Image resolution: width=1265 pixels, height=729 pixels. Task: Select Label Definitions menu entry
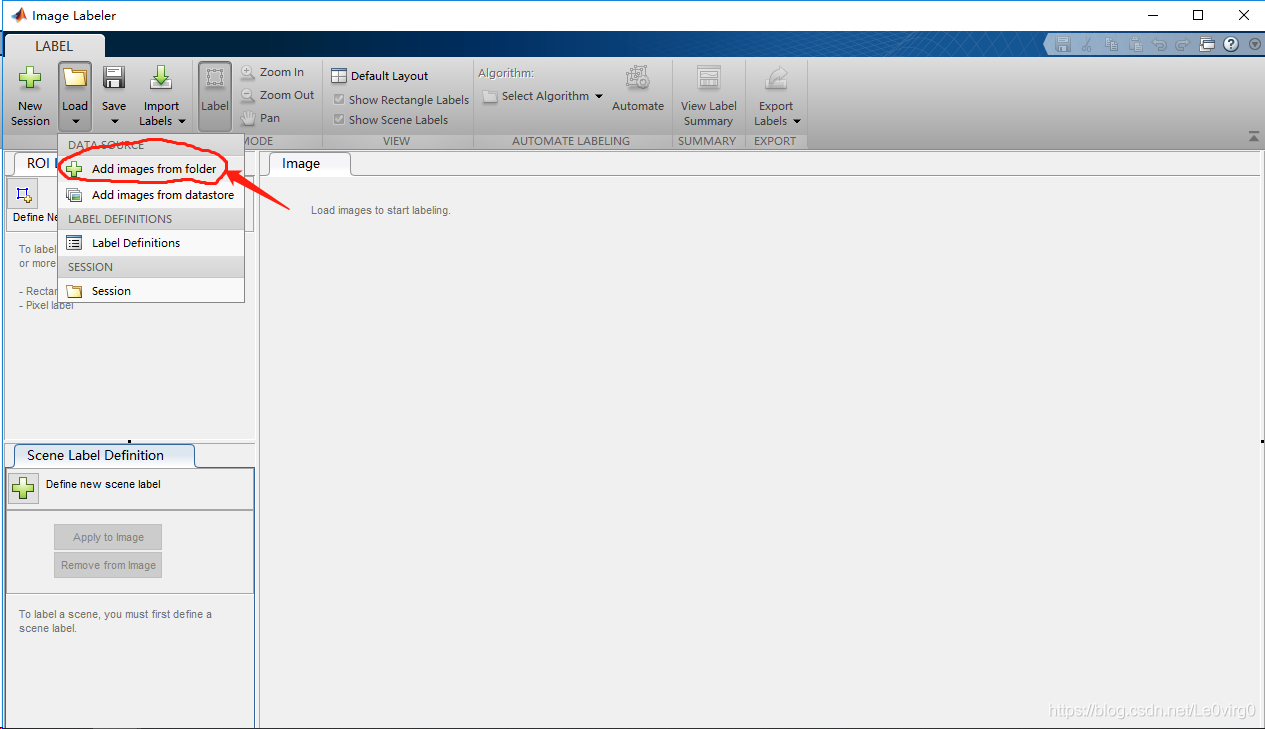point(151,243)
